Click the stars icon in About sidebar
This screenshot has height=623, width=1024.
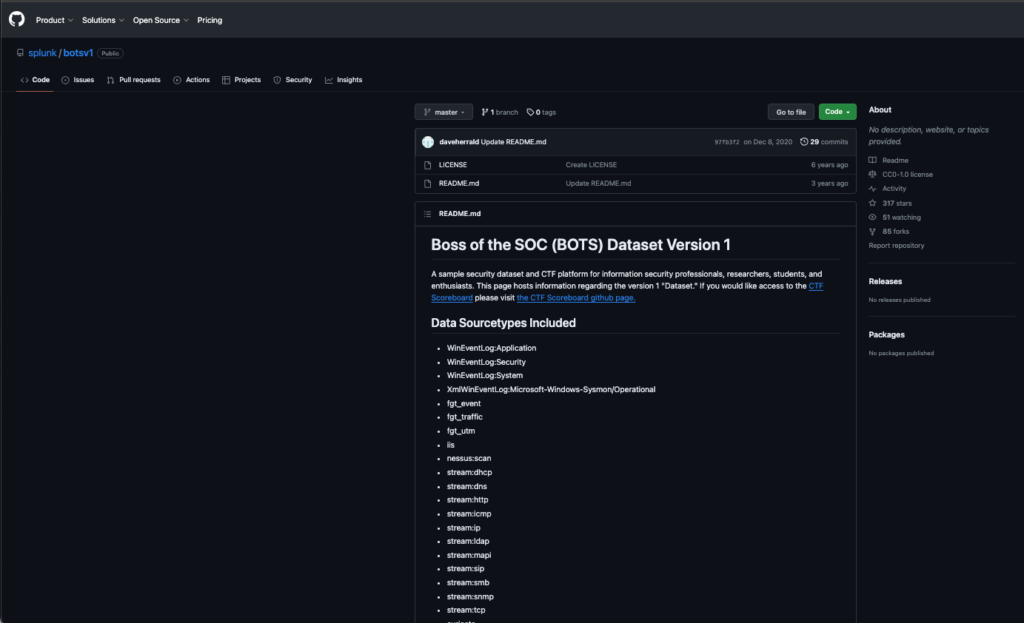[872, 203]
